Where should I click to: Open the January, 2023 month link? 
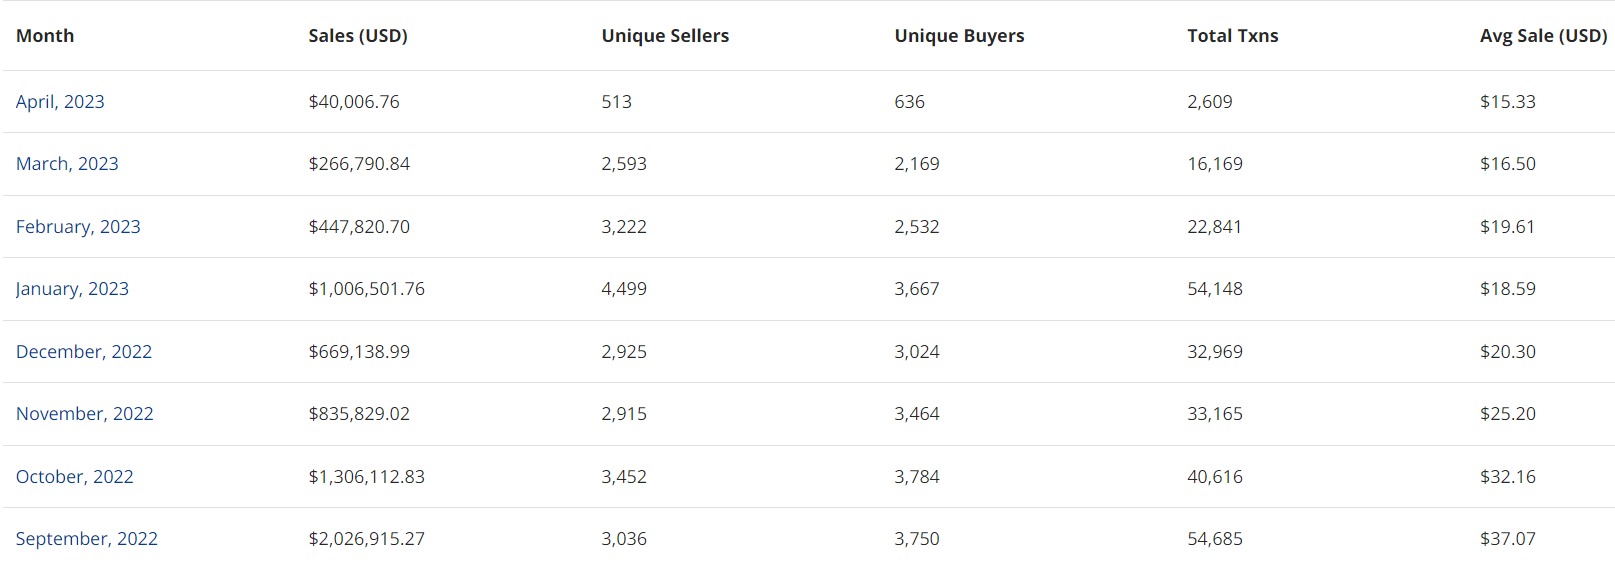coord(72,289)
